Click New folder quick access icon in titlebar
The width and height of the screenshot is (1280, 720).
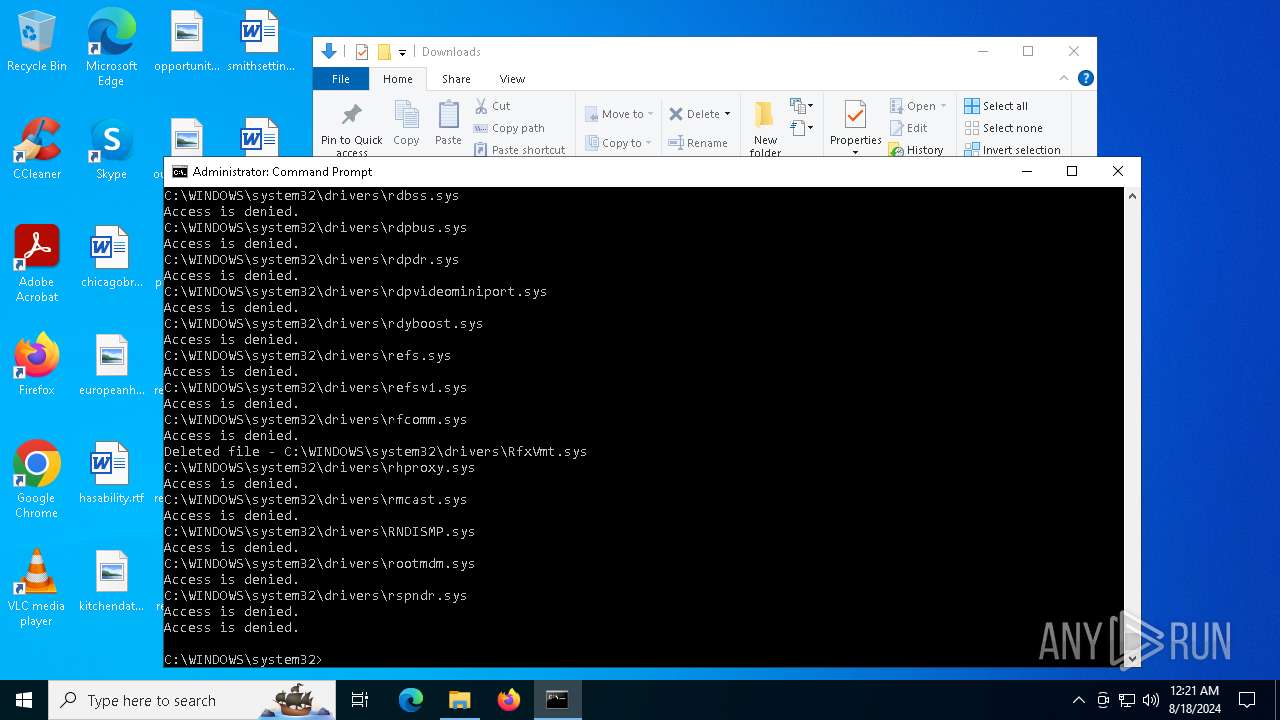click(384, 52)
